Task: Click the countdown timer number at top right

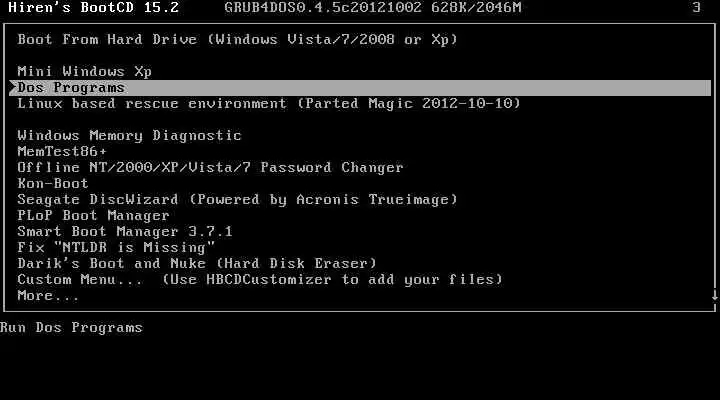Action: [697, 7]
